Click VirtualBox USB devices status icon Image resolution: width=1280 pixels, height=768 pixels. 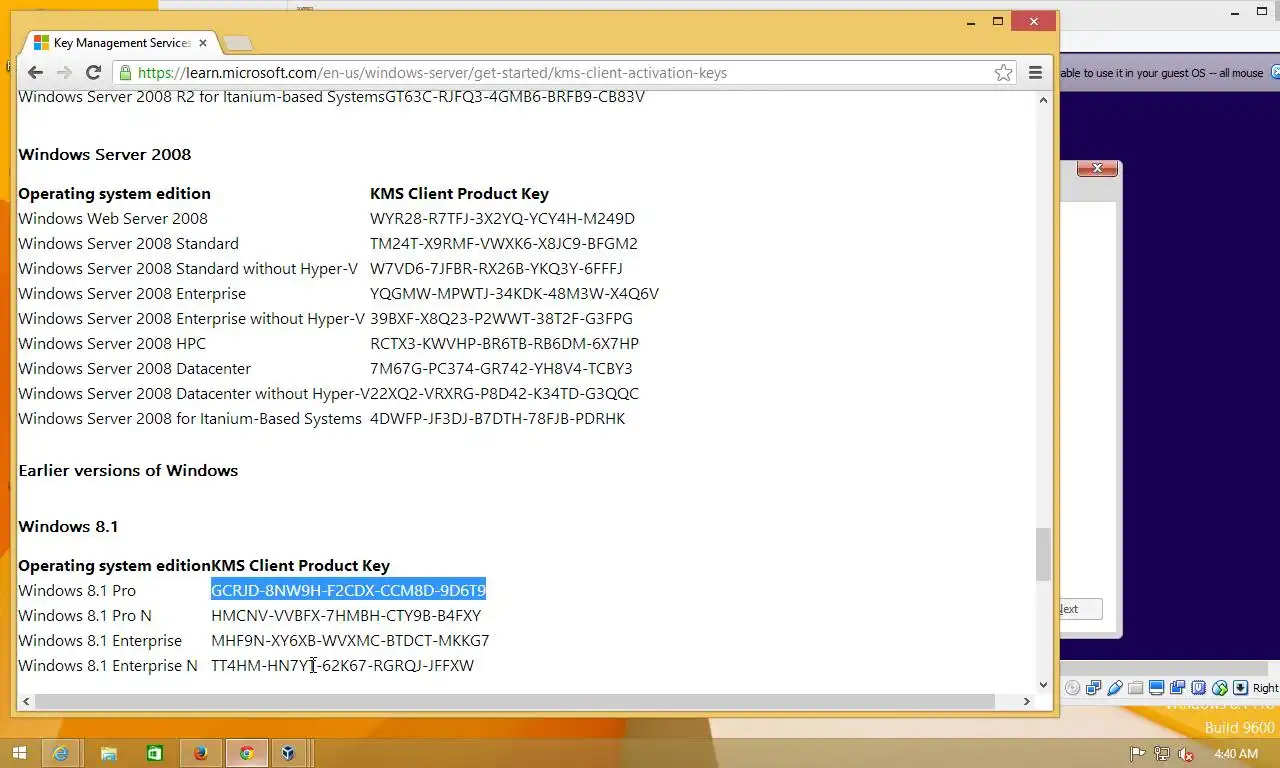1115,688
